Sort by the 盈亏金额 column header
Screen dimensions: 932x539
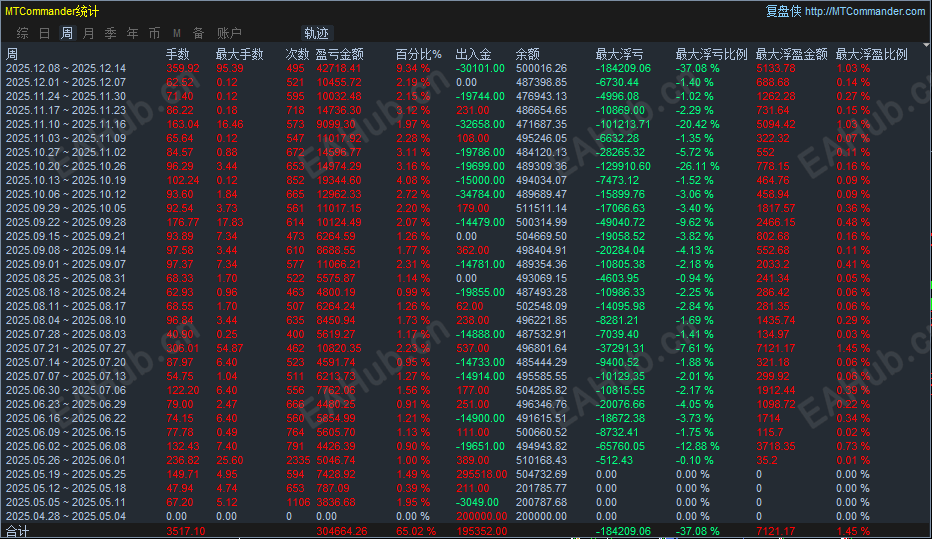339,54
